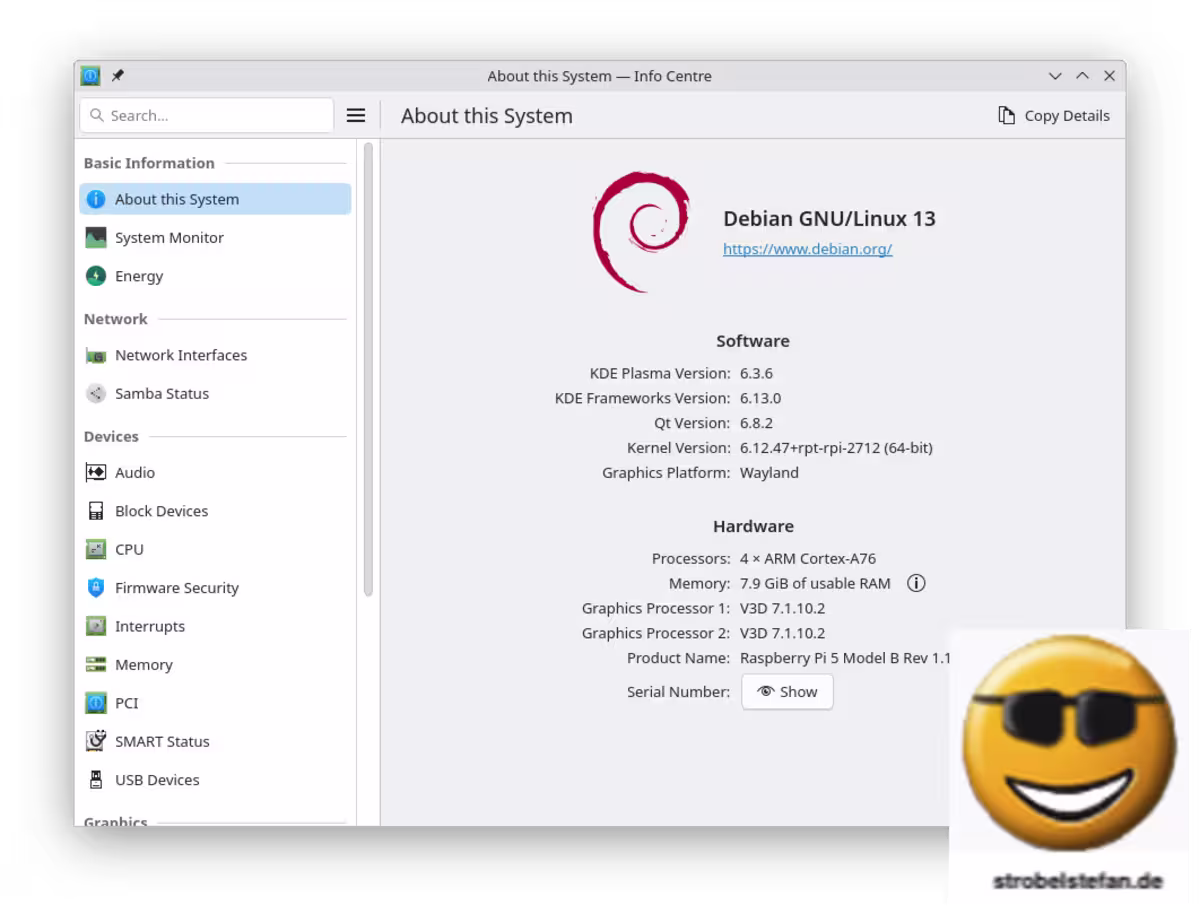Show the hidden serial number
1200x914 pixels.
click(787, 692)
